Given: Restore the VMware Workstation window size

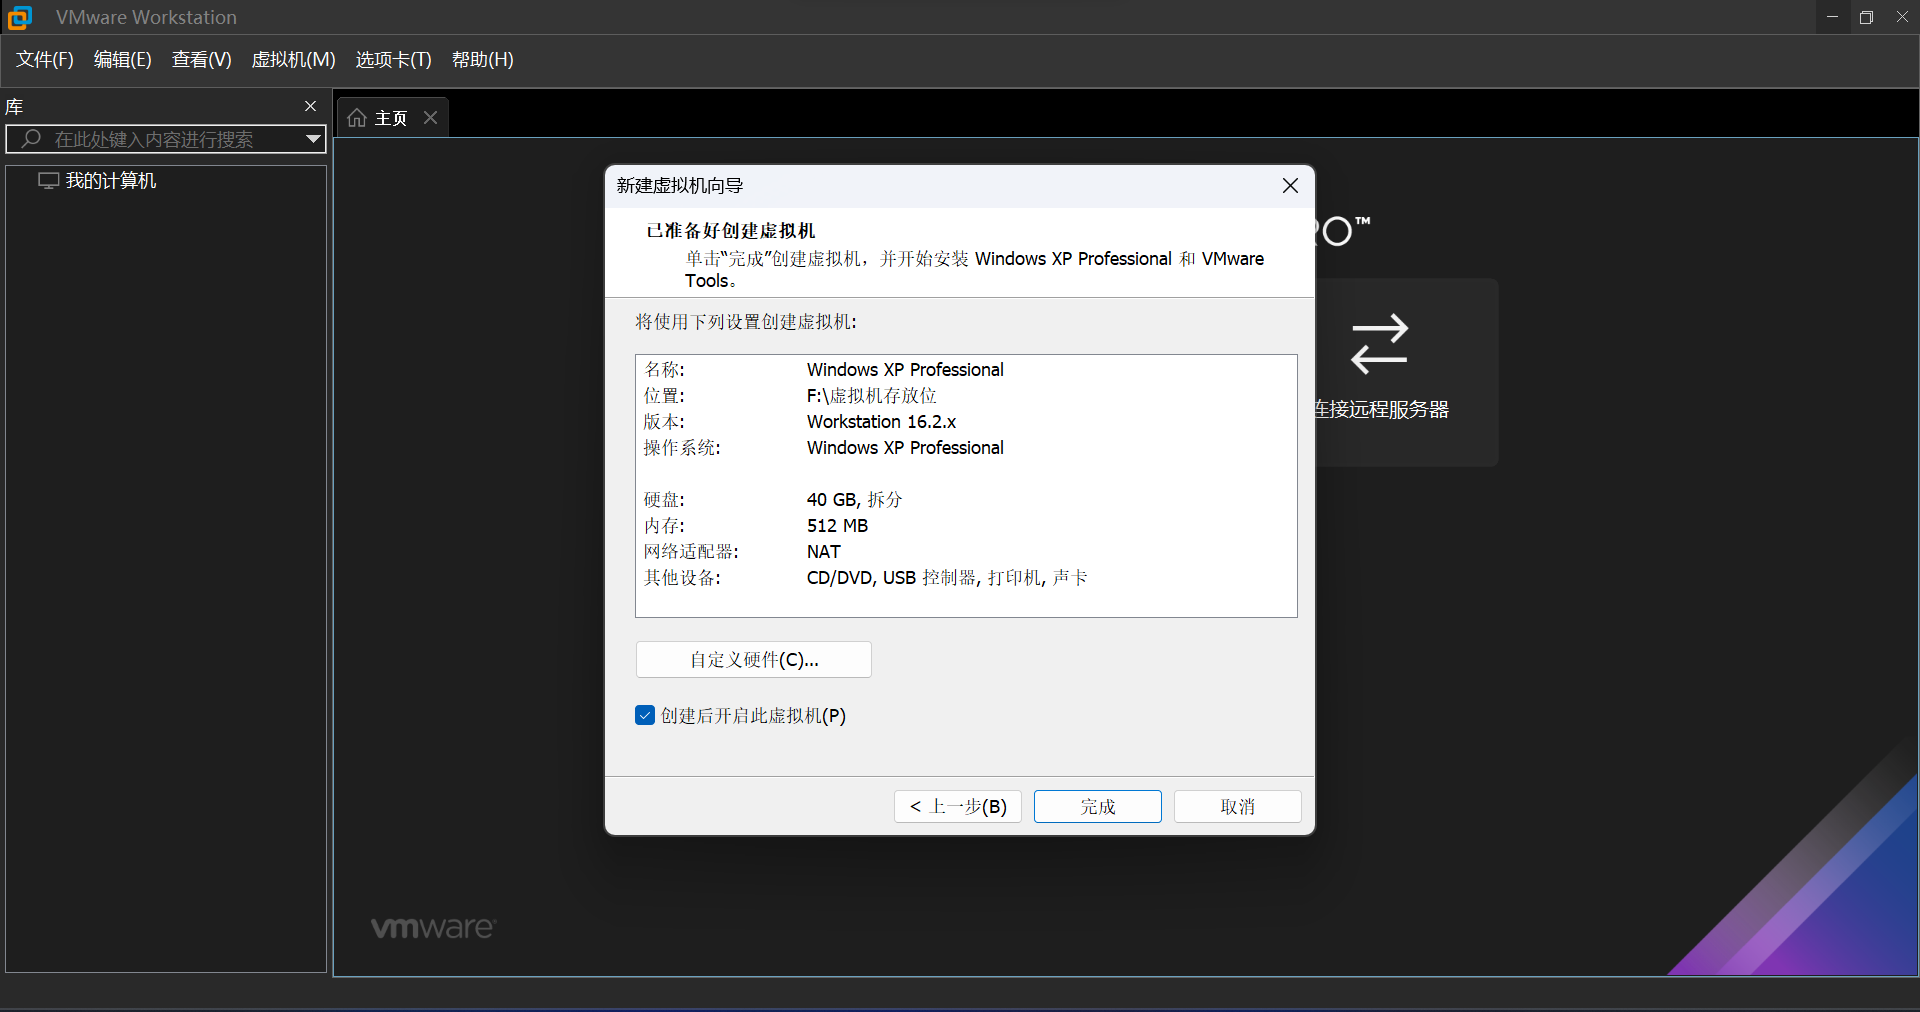Looking at the screenshot, I should [x=1866, y=17].
